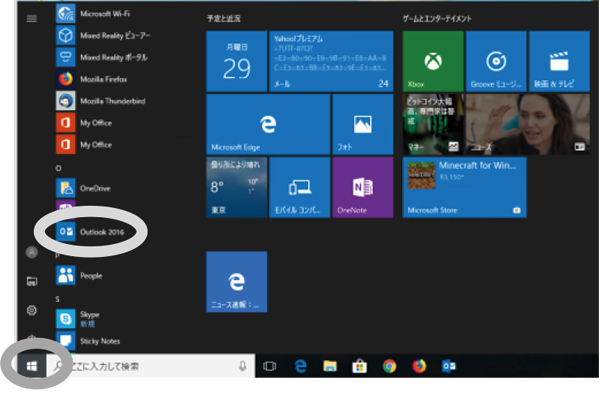The width and height of the screenshot is (600, 410).
Task: Open the Xbox tile
Action: coord(433,61)
